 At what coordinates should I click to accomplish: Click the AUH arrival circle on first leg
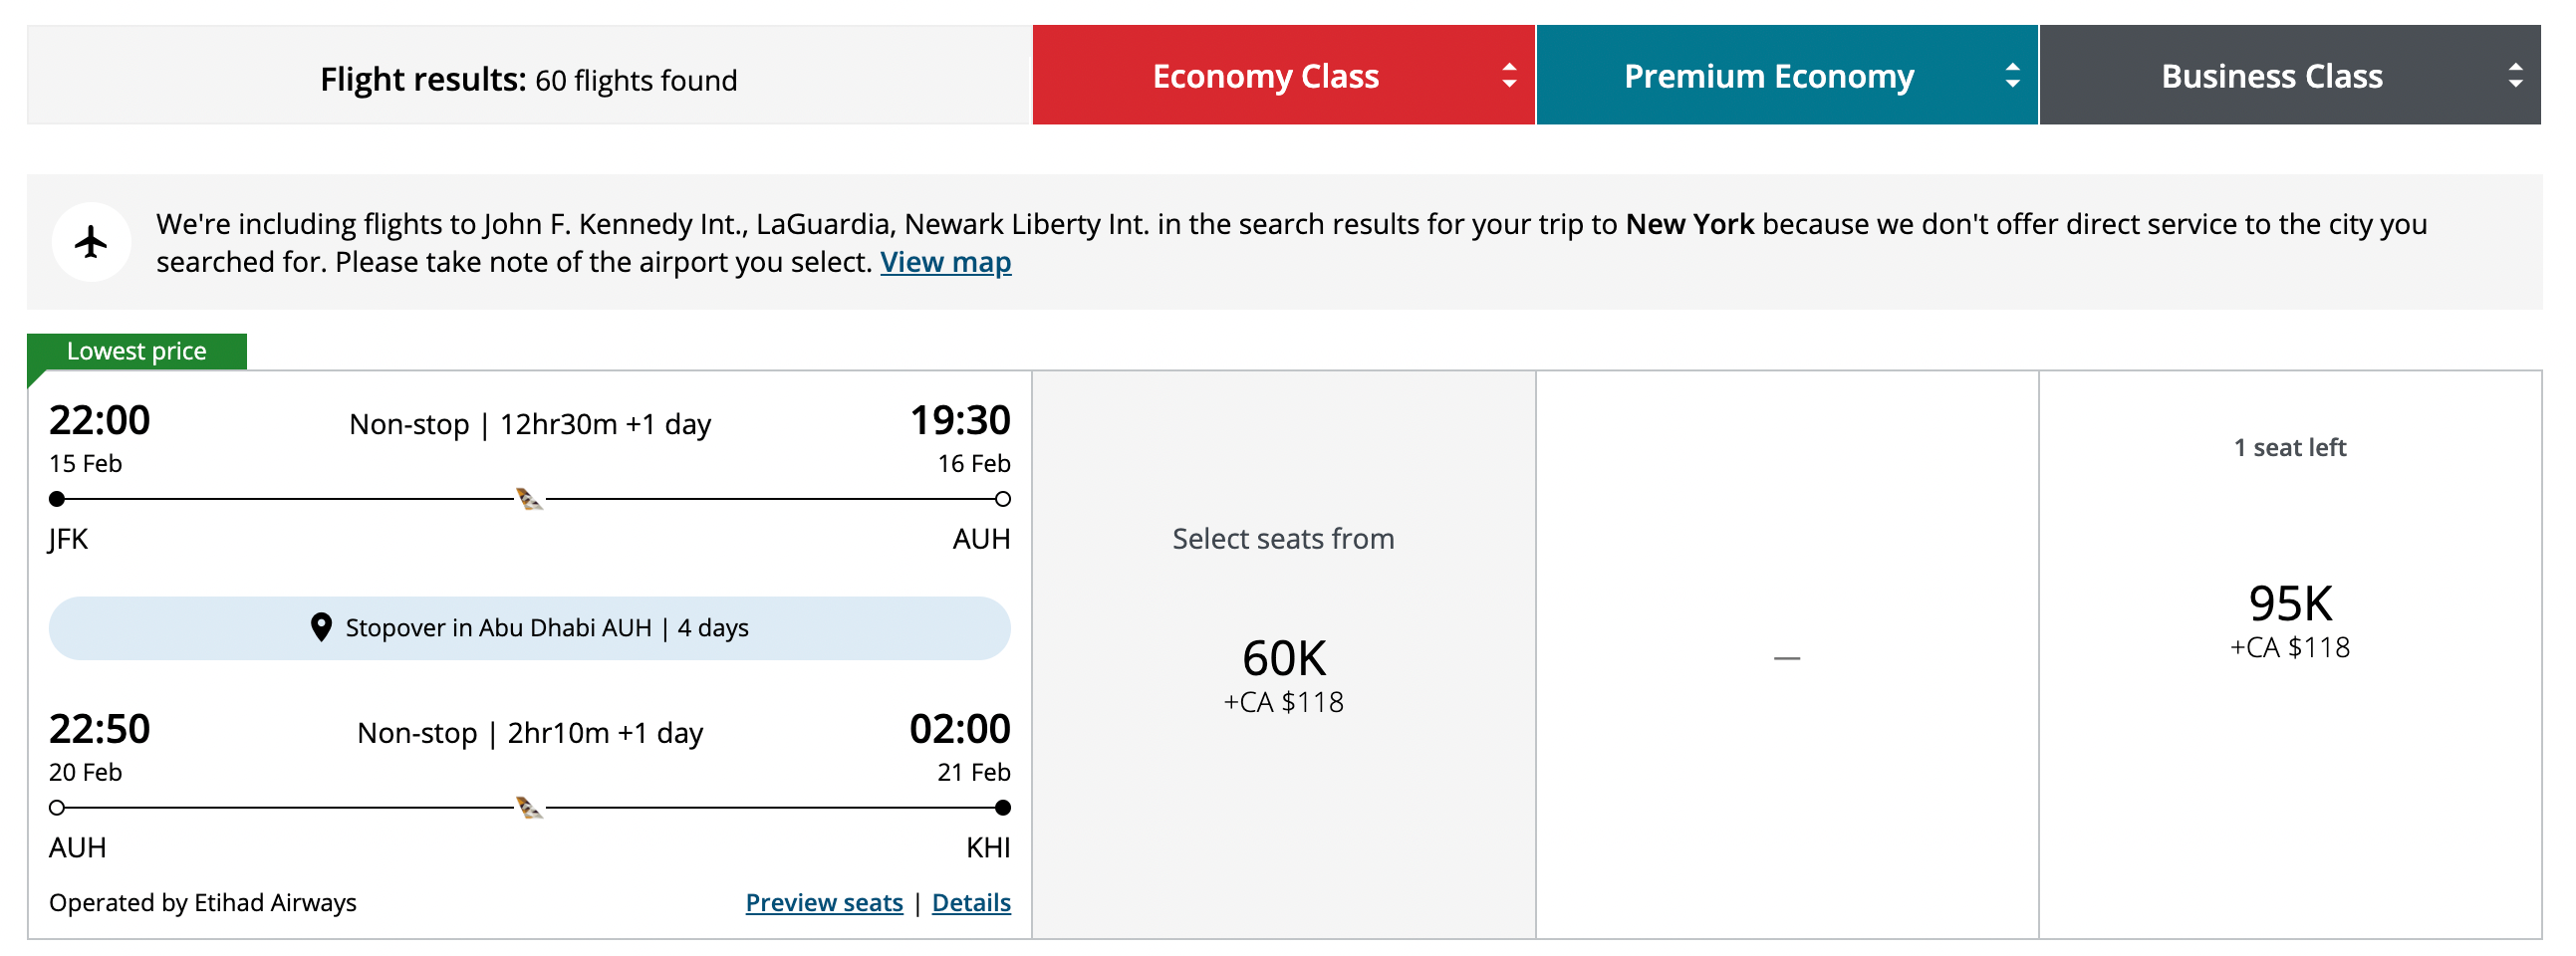1002,498
